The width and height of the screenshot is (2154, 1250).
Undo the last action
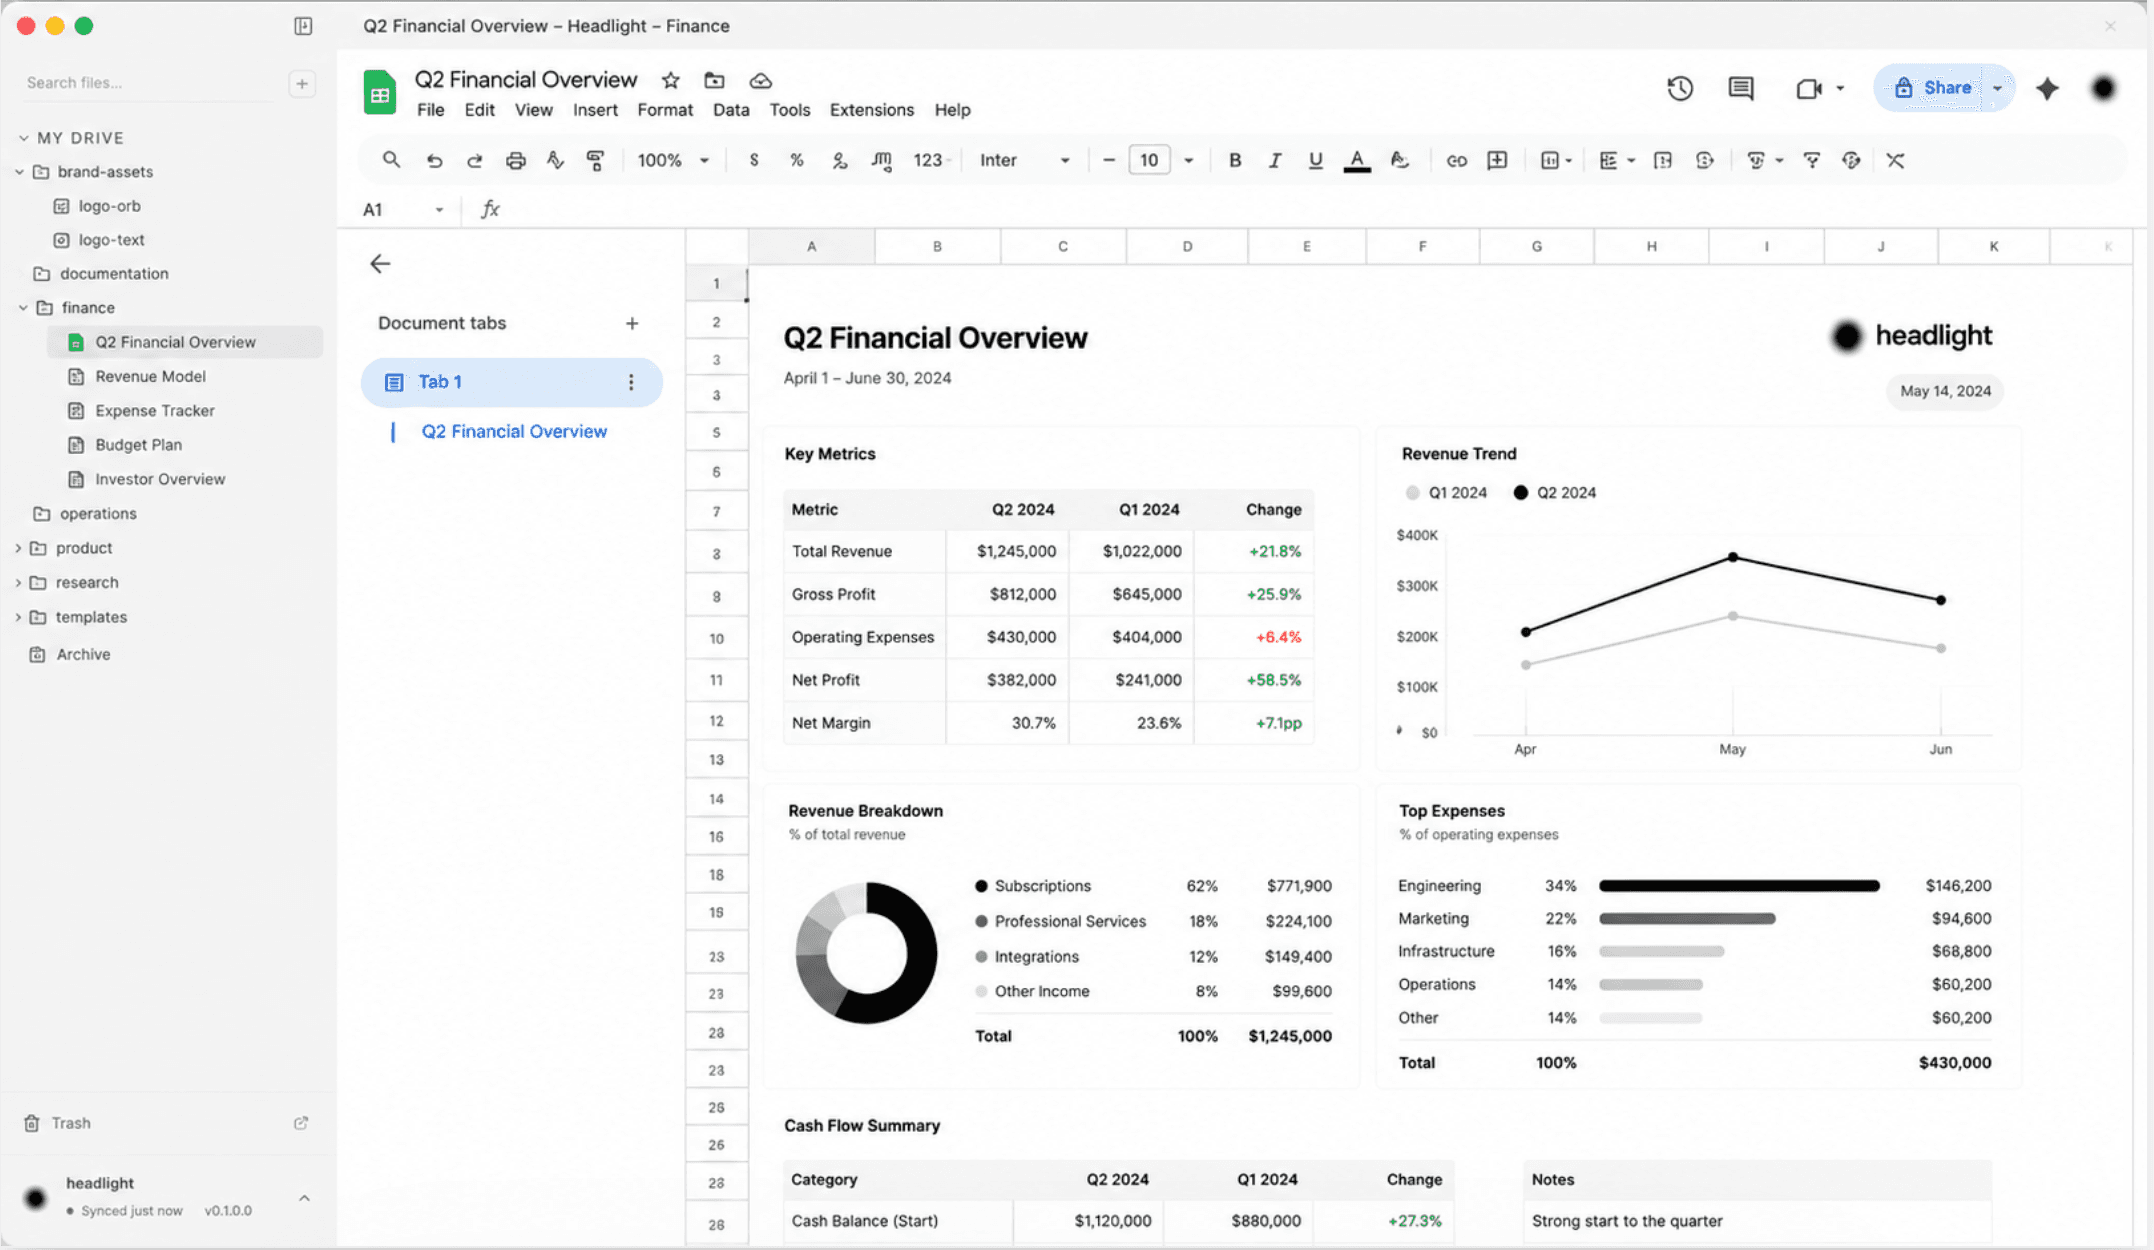pos(434,160)
